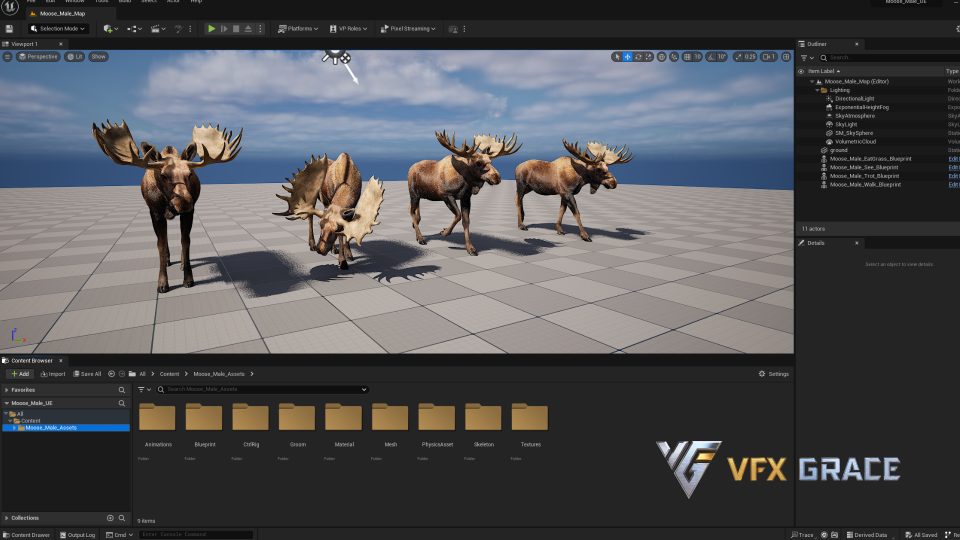
Task: Toggle surface snapping icon
Action: click(674, 57)
